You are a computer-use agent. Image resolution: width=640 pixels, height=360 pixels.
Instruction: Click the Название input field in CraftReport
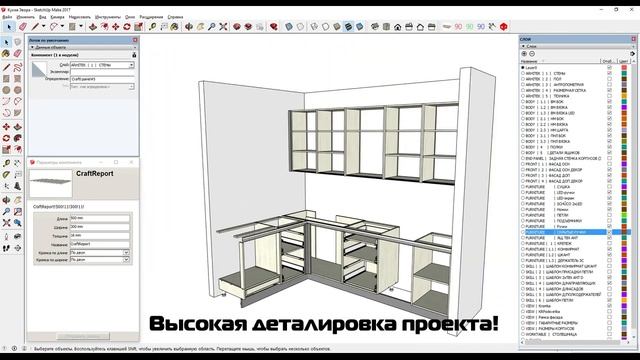100,244
